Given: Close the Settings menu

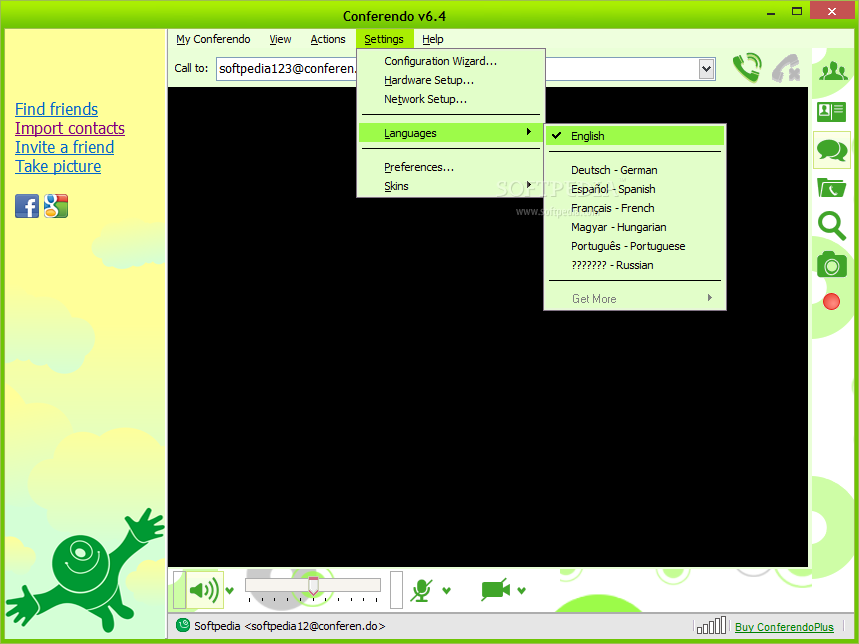Looking at the screenshot, I should (x=383, y=39).
